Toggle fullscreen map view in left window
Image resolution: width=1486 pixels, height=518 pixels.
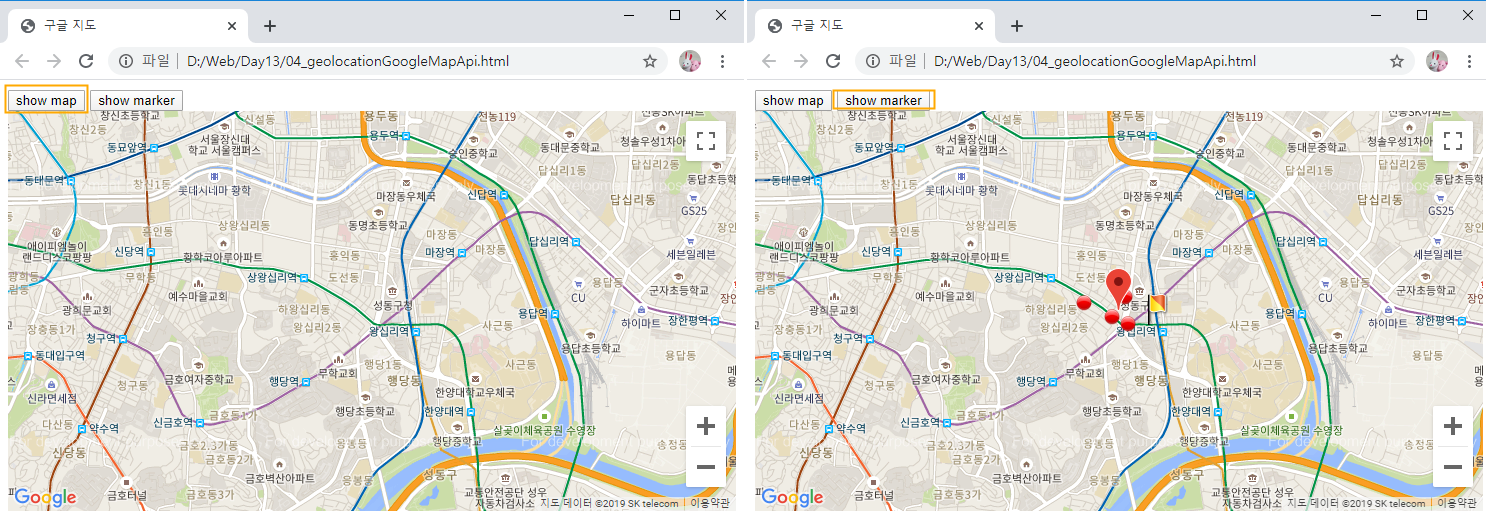(x=706, y=140)
